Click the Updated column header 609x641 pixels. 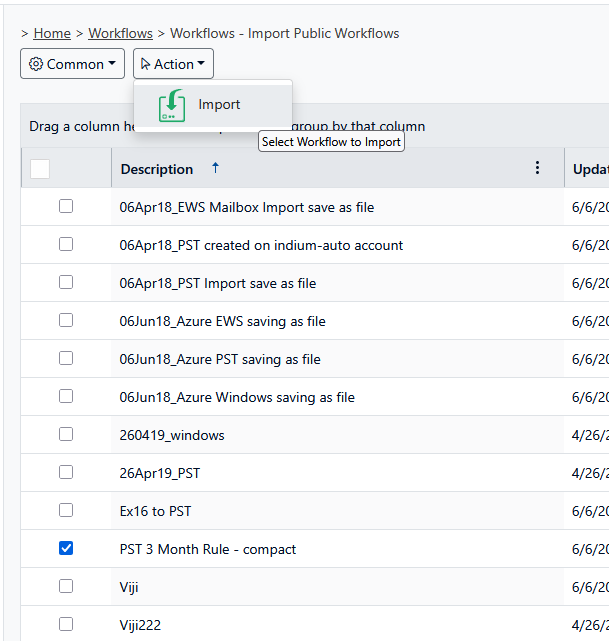point(589,169)
